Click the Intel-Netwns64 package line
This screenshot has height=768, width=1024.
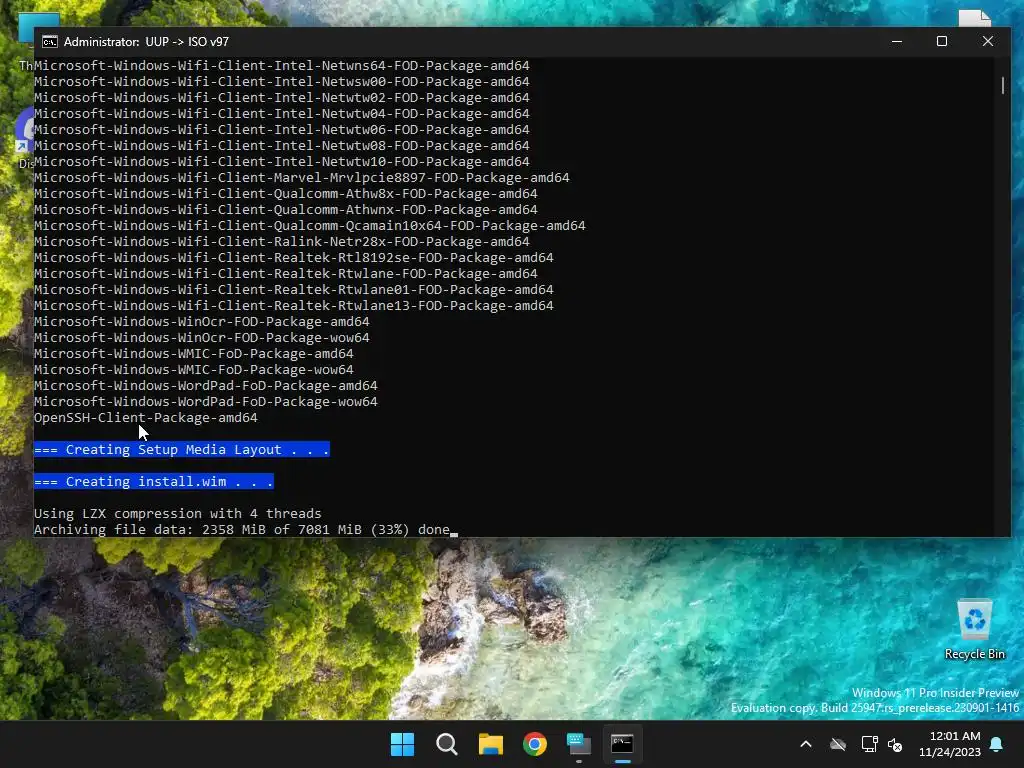pyautogui.click(x=281, y=65)
